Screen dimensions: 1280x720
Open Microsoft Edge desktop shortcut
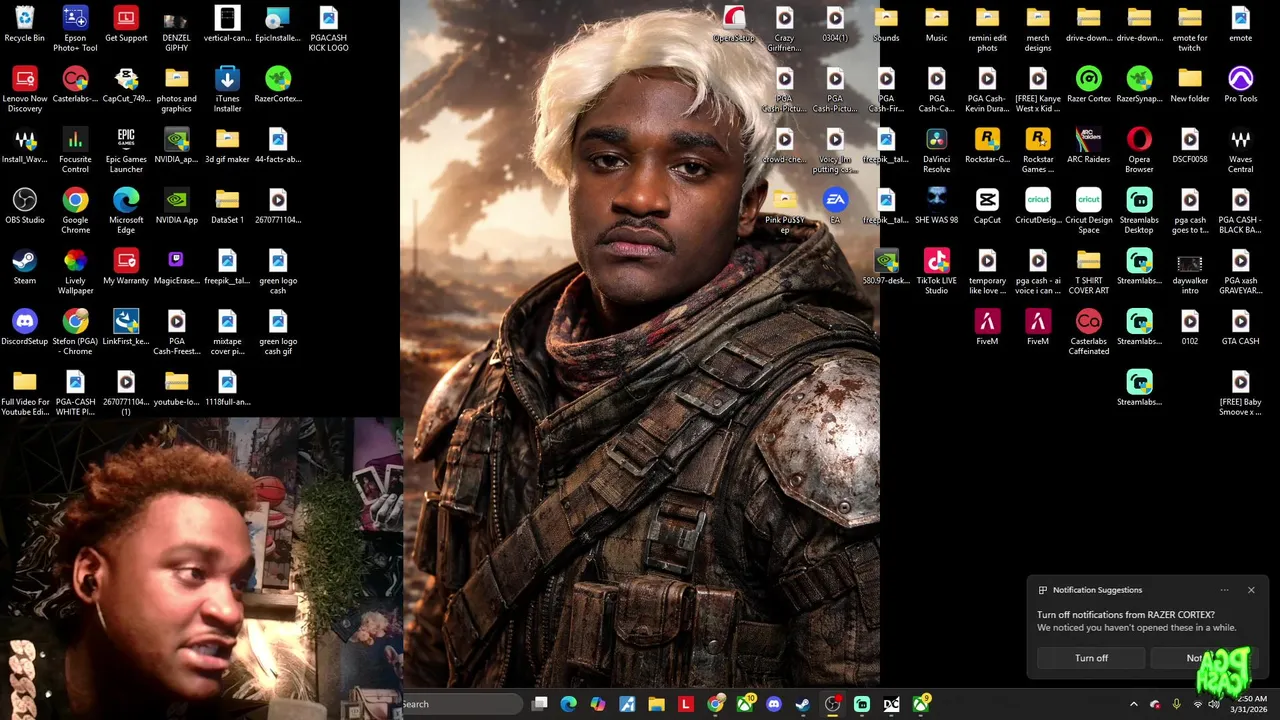[x=126, y=211]
